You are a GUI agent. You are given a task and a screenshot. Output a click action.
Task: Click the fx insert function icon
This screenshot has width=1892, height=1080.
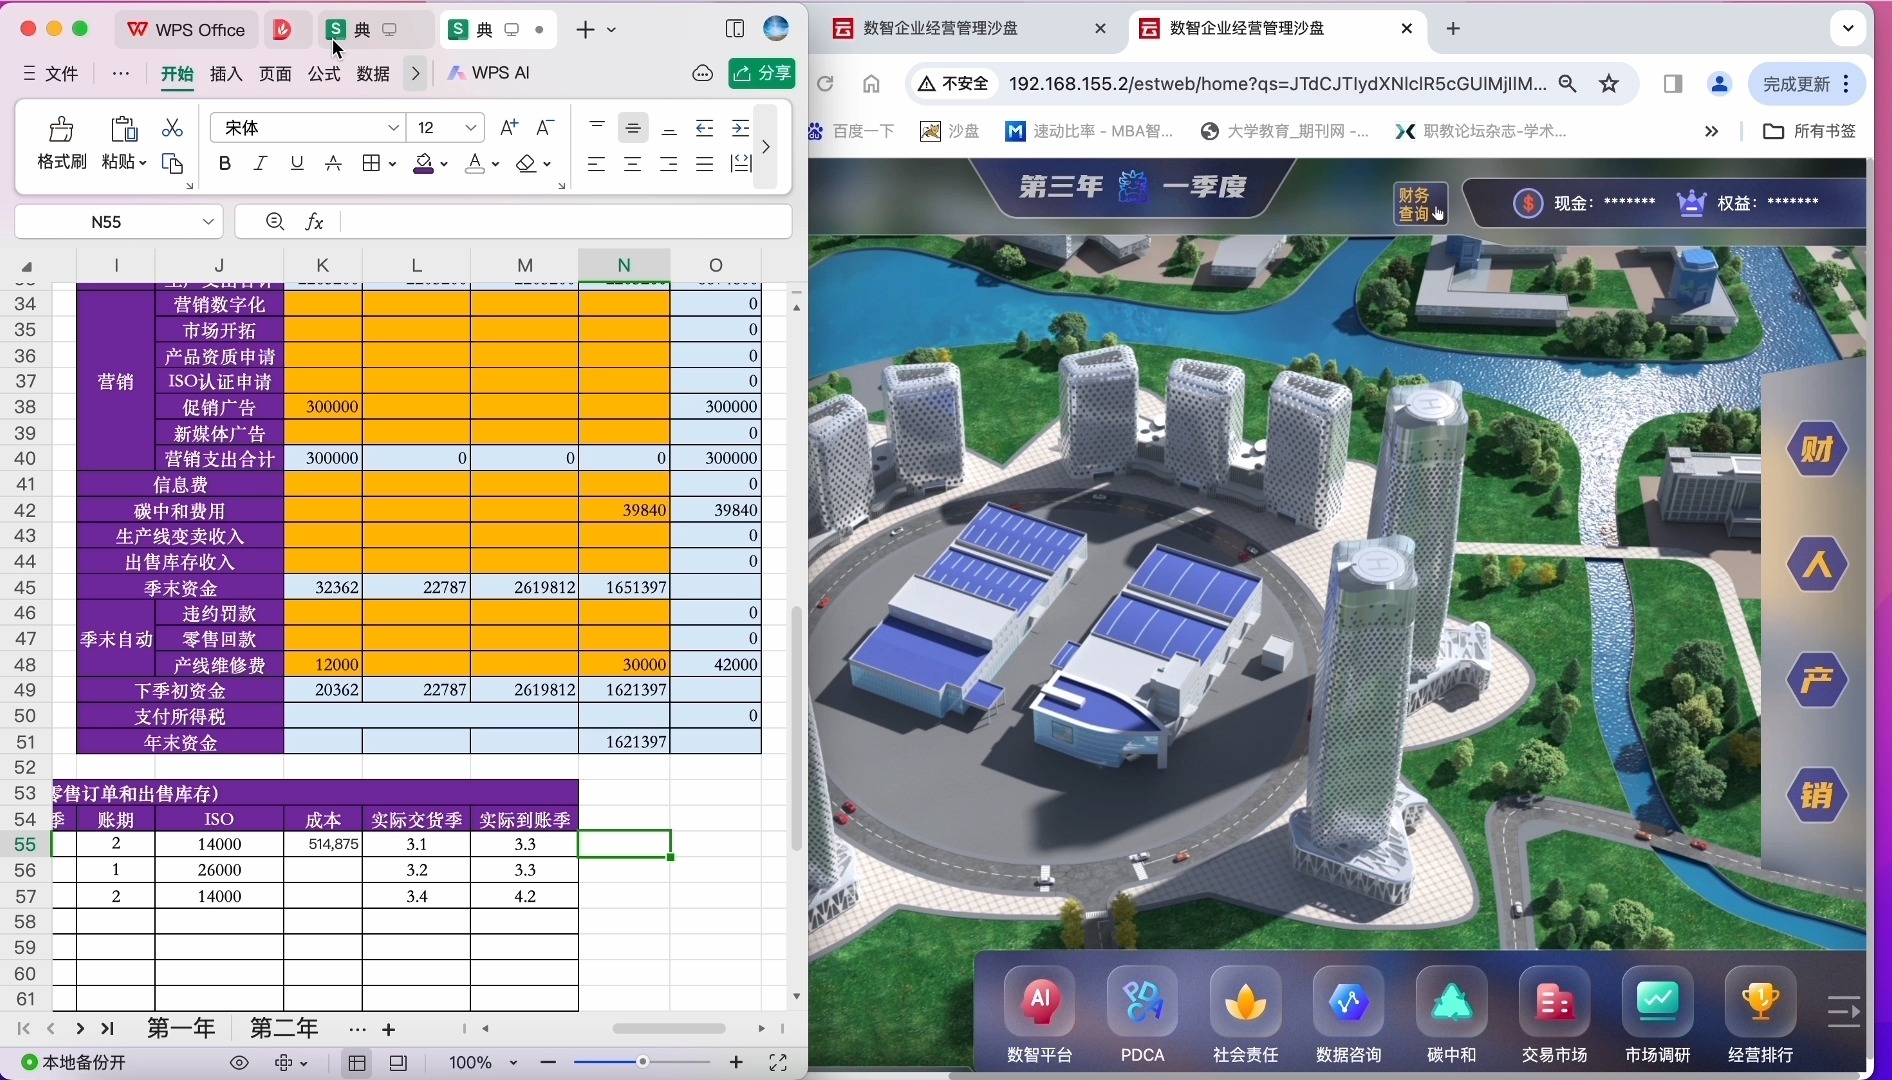(314, 221)
